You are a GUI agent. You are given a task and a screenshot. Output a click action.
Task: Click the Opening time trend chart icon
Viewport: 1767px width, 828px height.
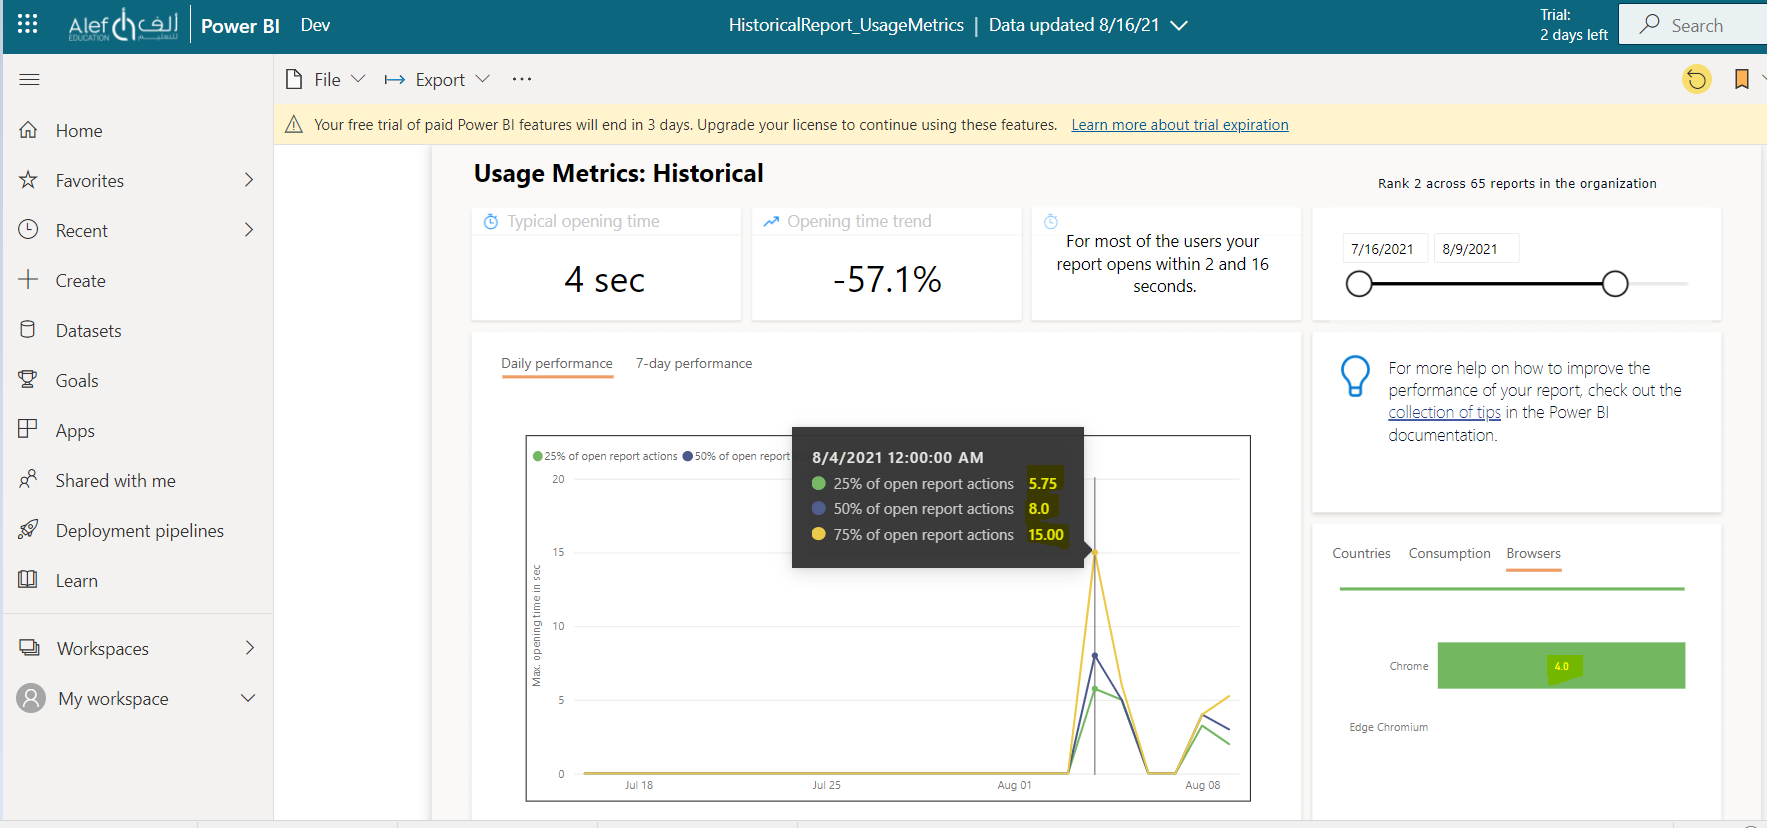tap(771, 222)
